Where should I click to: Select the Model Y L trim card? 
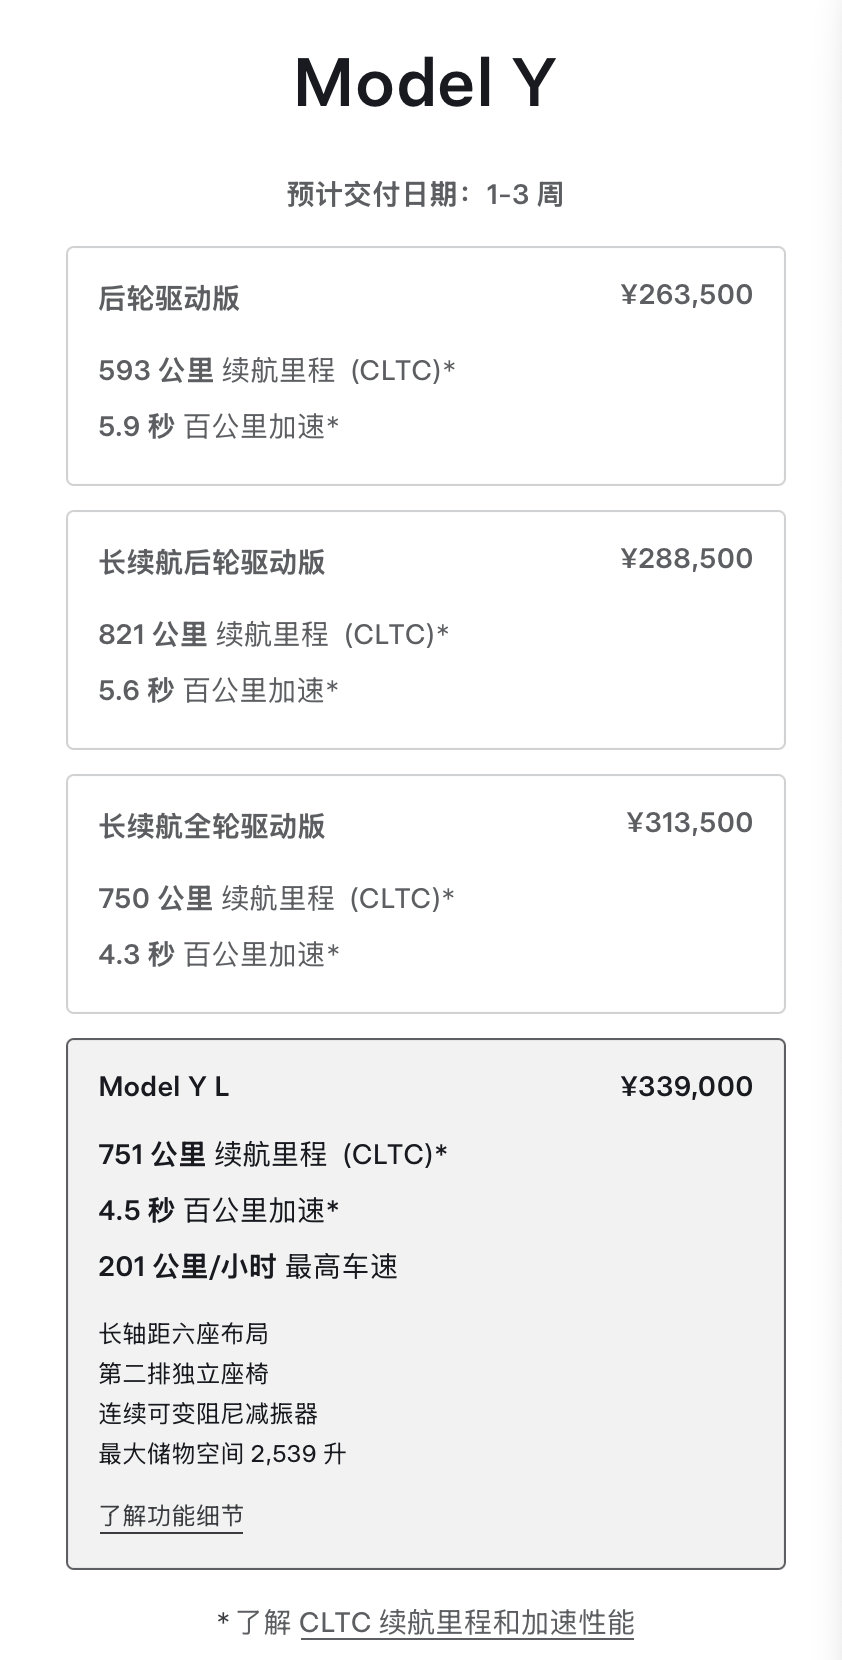point(425,1304)
